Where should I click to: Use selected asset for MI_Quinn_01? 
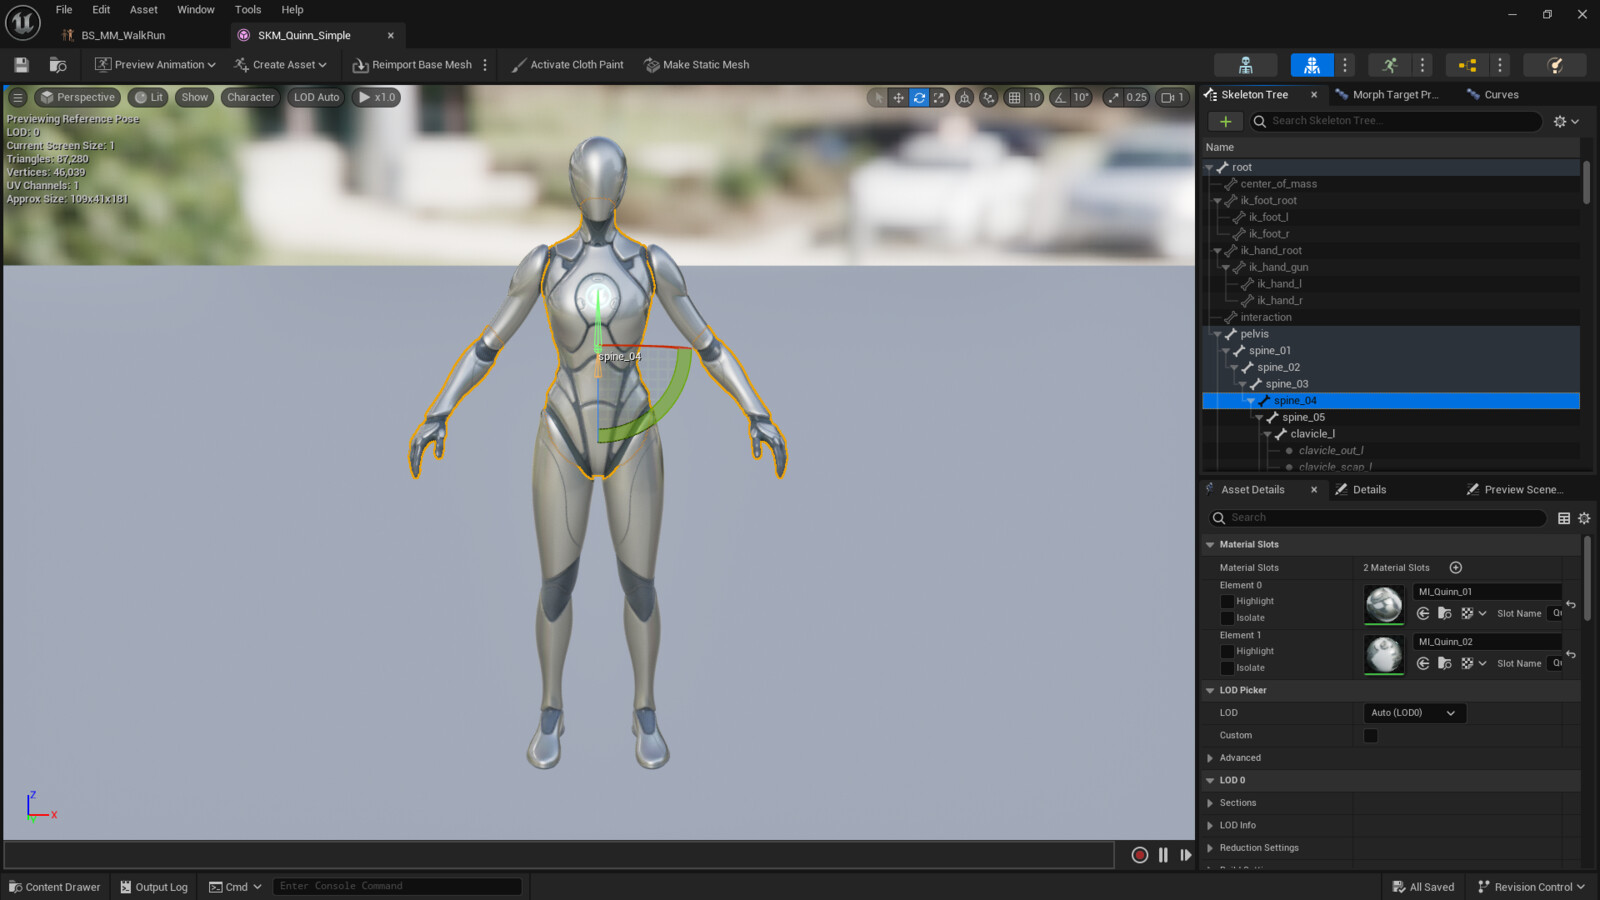[1423, 613]
